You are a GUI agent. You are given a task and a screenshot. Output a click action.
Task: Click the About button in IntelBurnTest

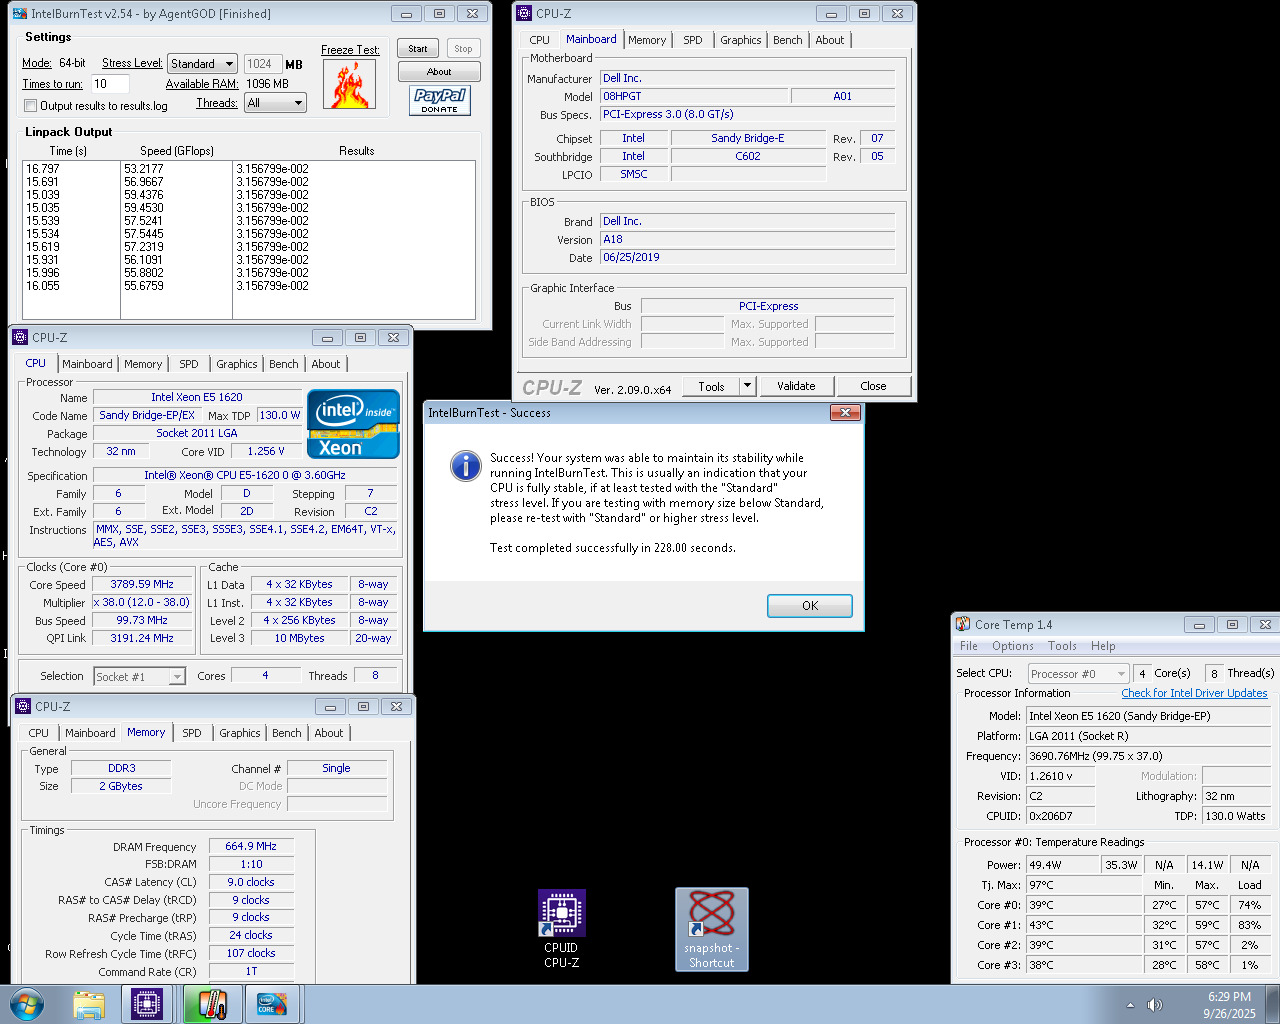(439, 72)
